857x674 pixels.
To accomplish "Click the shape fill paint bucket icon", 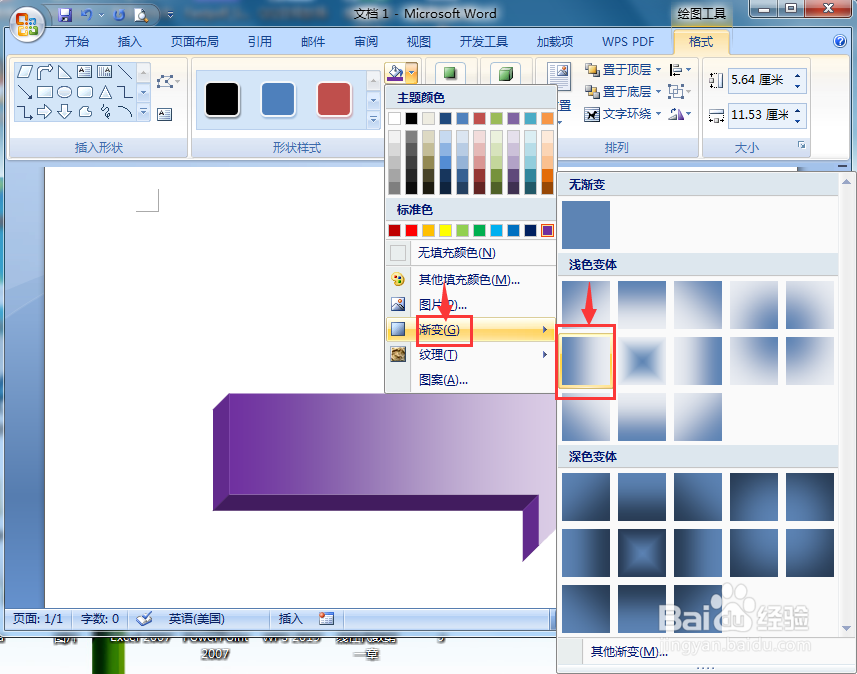I will [x=395, y=73].
